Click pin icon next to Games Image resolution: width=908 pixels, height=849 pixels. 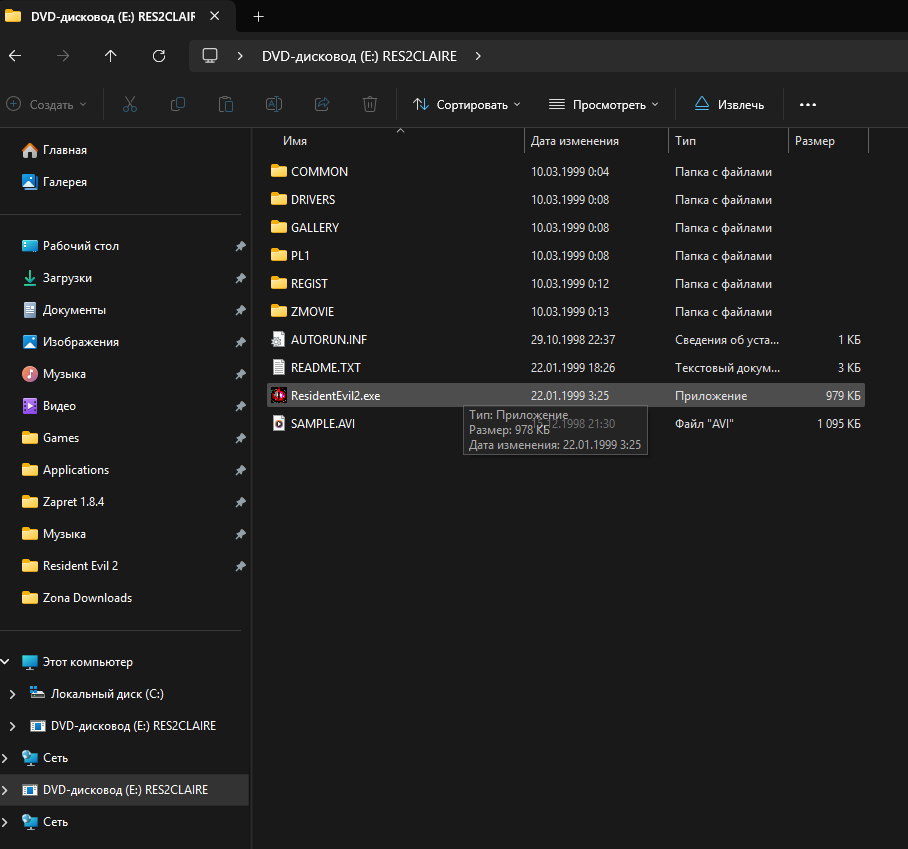click(x=240, y=438)
